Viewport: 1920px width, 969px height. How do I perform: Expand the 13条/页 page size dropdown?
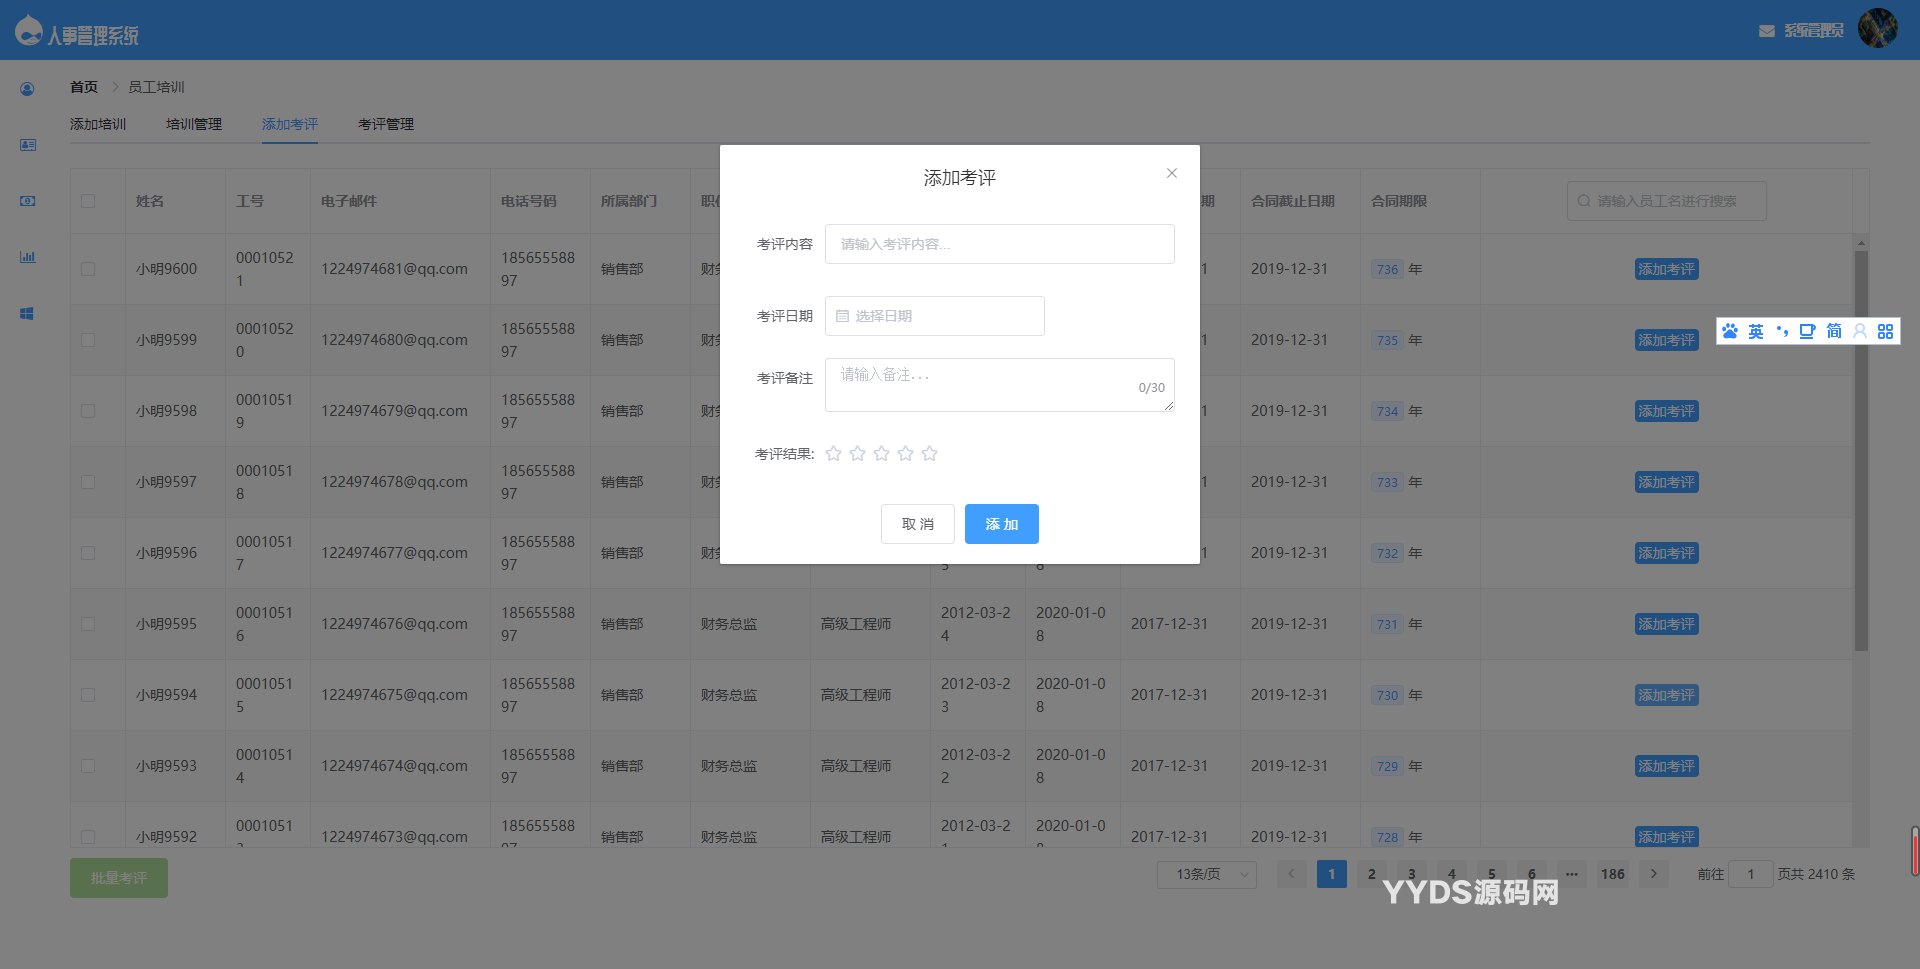(1206, 874)
